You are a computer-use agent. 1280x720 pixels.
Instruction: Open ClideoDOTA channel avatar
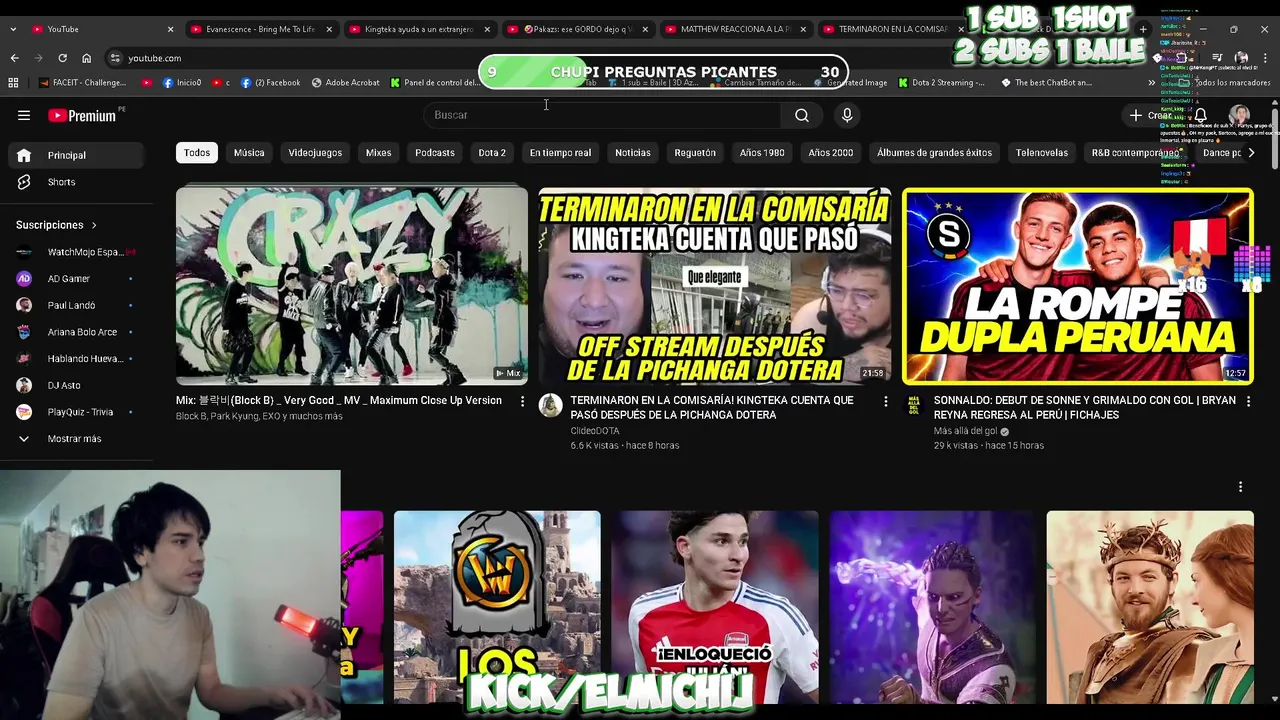click(550, 405)
